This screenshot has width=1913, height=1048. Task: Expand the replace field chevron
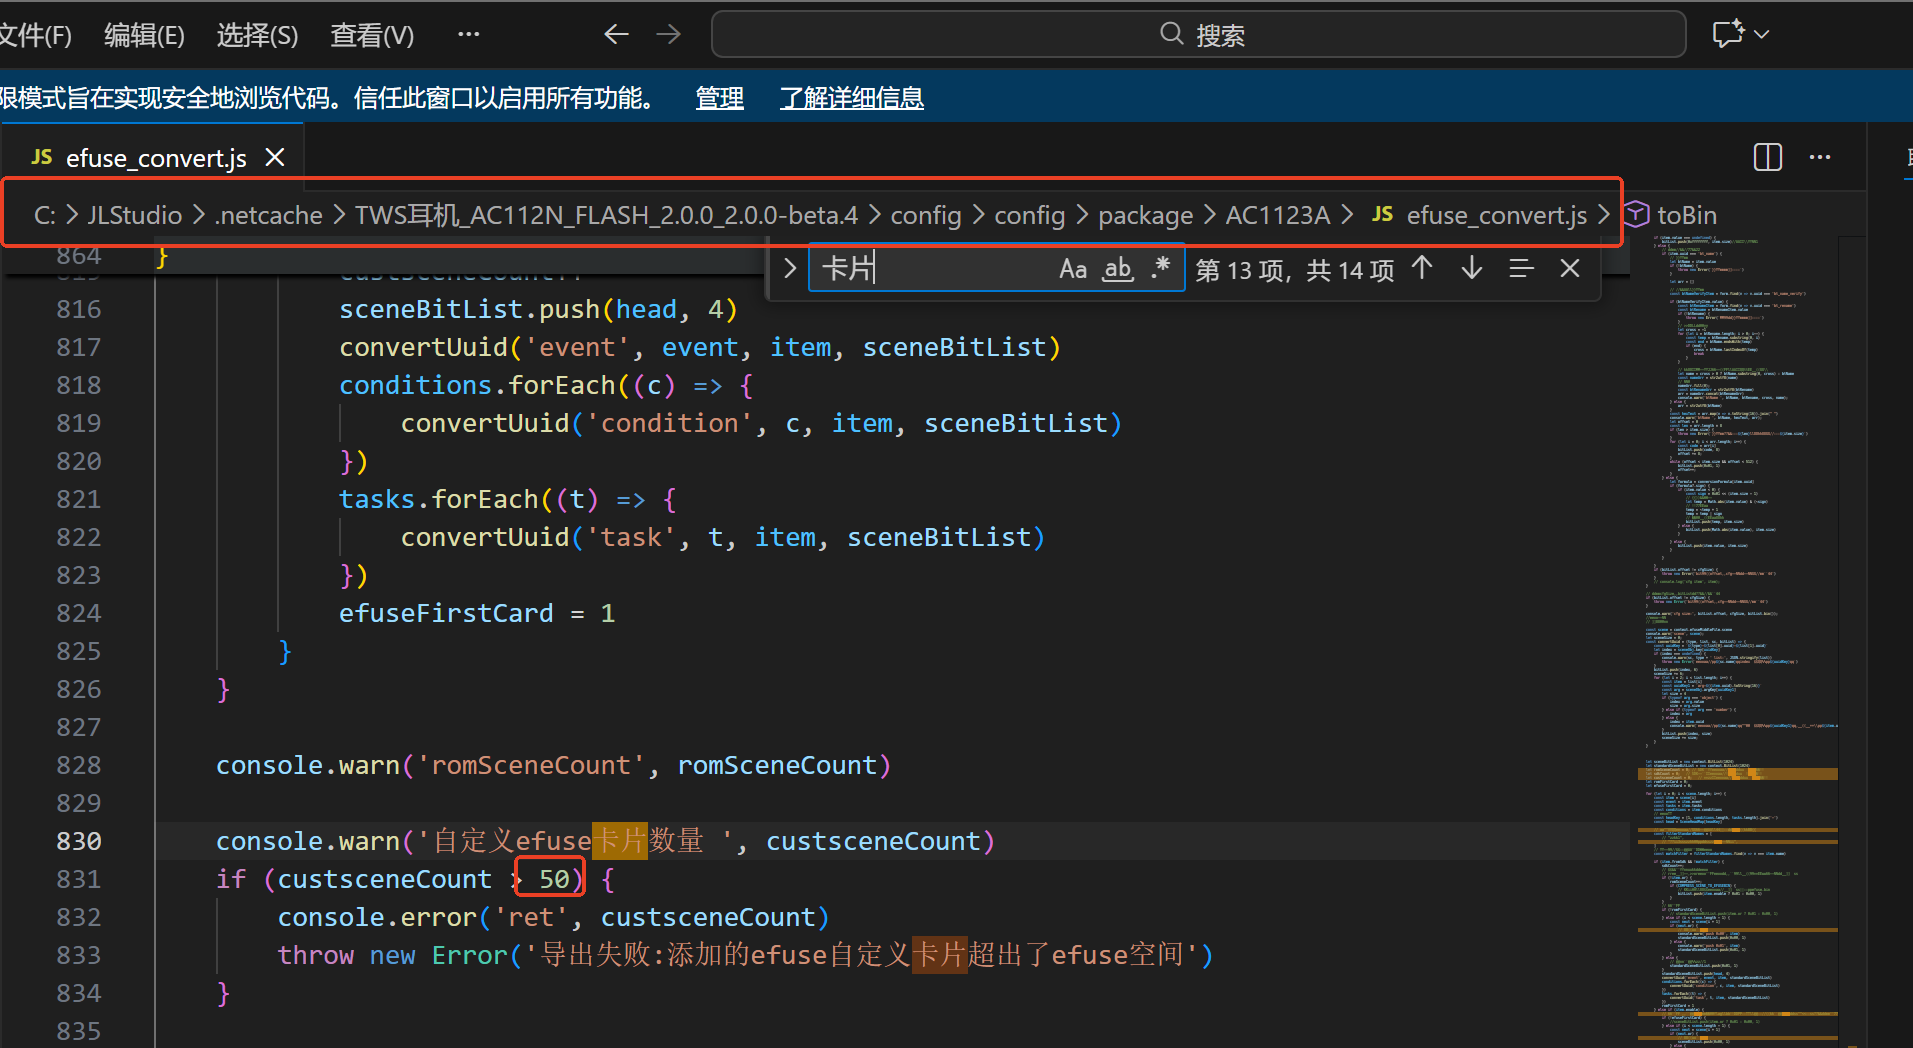coord(790,269)
